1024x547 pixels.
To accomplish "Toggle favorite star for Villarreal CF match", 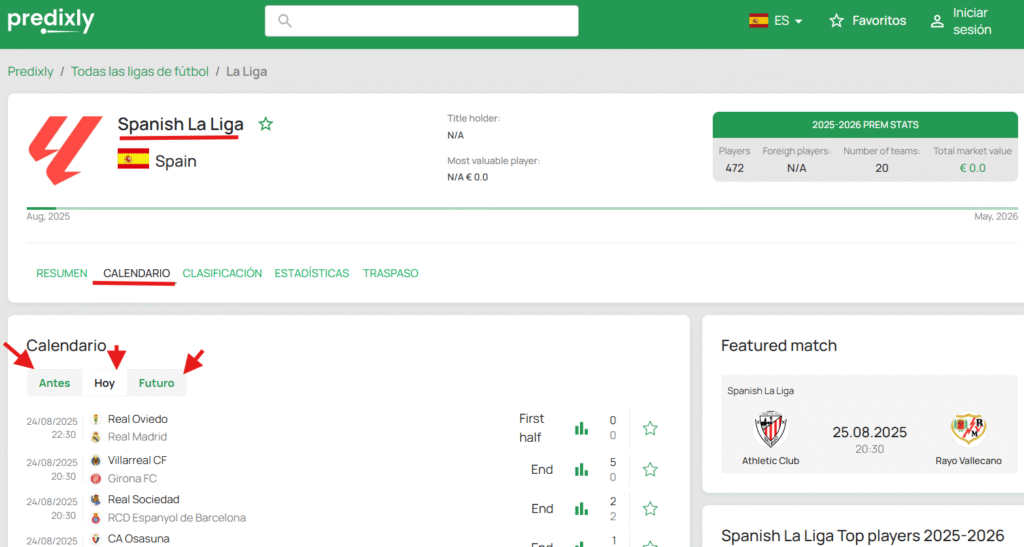I will click(x=650, y=469).
